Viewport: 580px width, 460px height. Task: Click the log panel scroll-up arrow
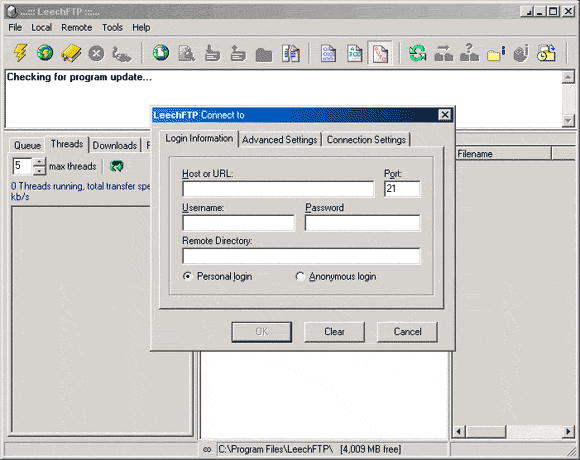[x=568, y=77]
